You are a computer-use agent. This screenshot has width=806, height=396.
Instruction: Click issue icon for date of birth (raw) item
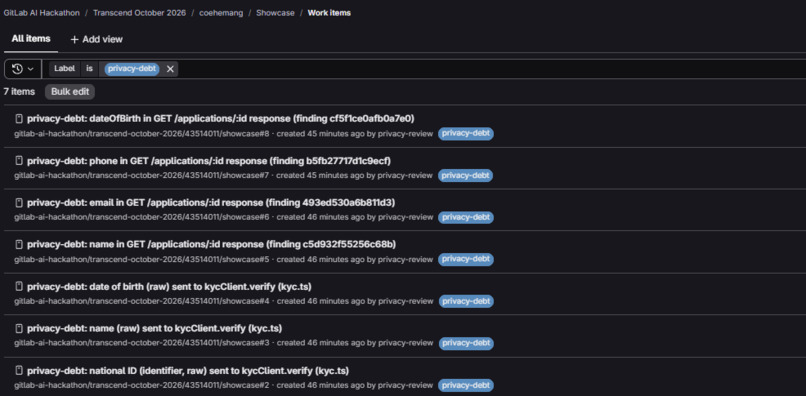(x=19, y=286)
